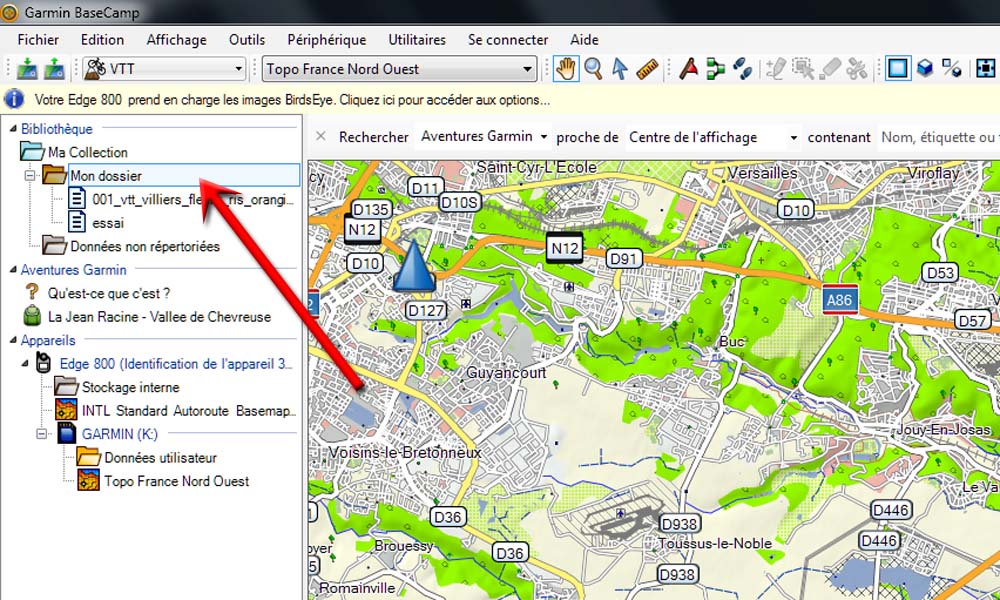Click the greyed pencil insert tool
This screenshot has height=600, width=1000.
coord(776,68)
